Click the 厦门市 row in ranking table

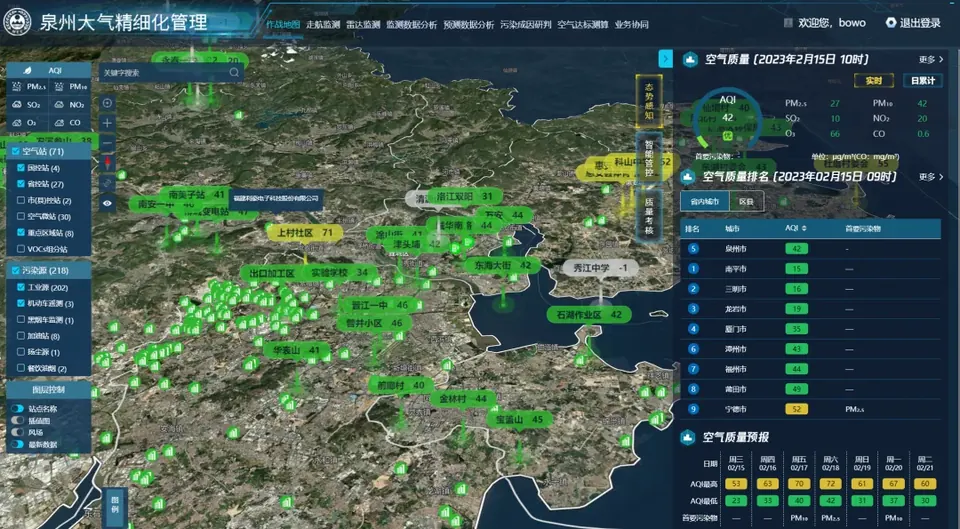[x=811, y=329]
